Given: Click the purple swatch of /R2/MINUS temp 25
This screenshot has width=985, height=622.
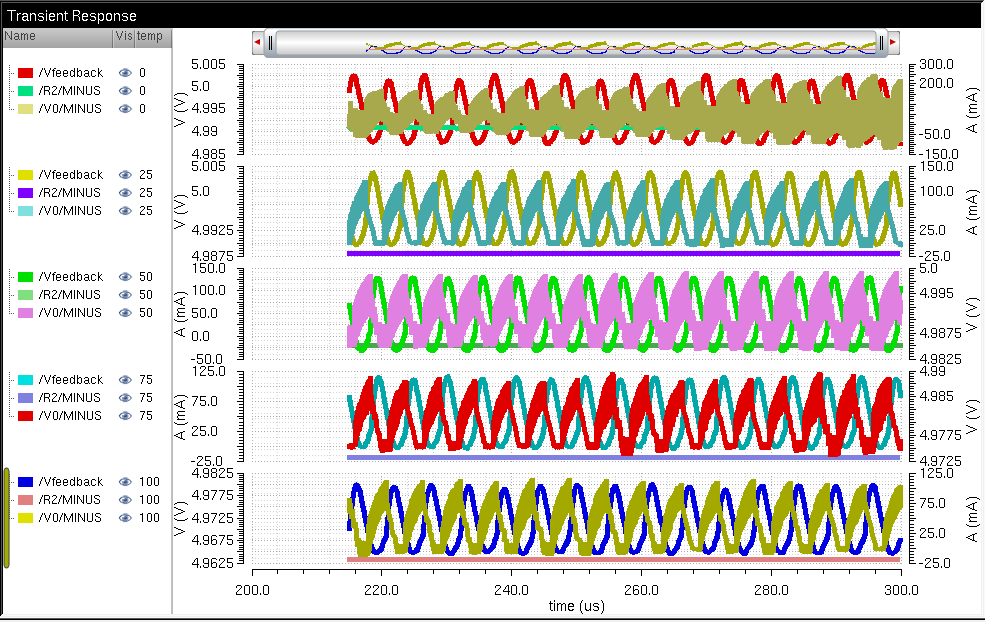Looking at the screenshot, I should pos(26,193).
